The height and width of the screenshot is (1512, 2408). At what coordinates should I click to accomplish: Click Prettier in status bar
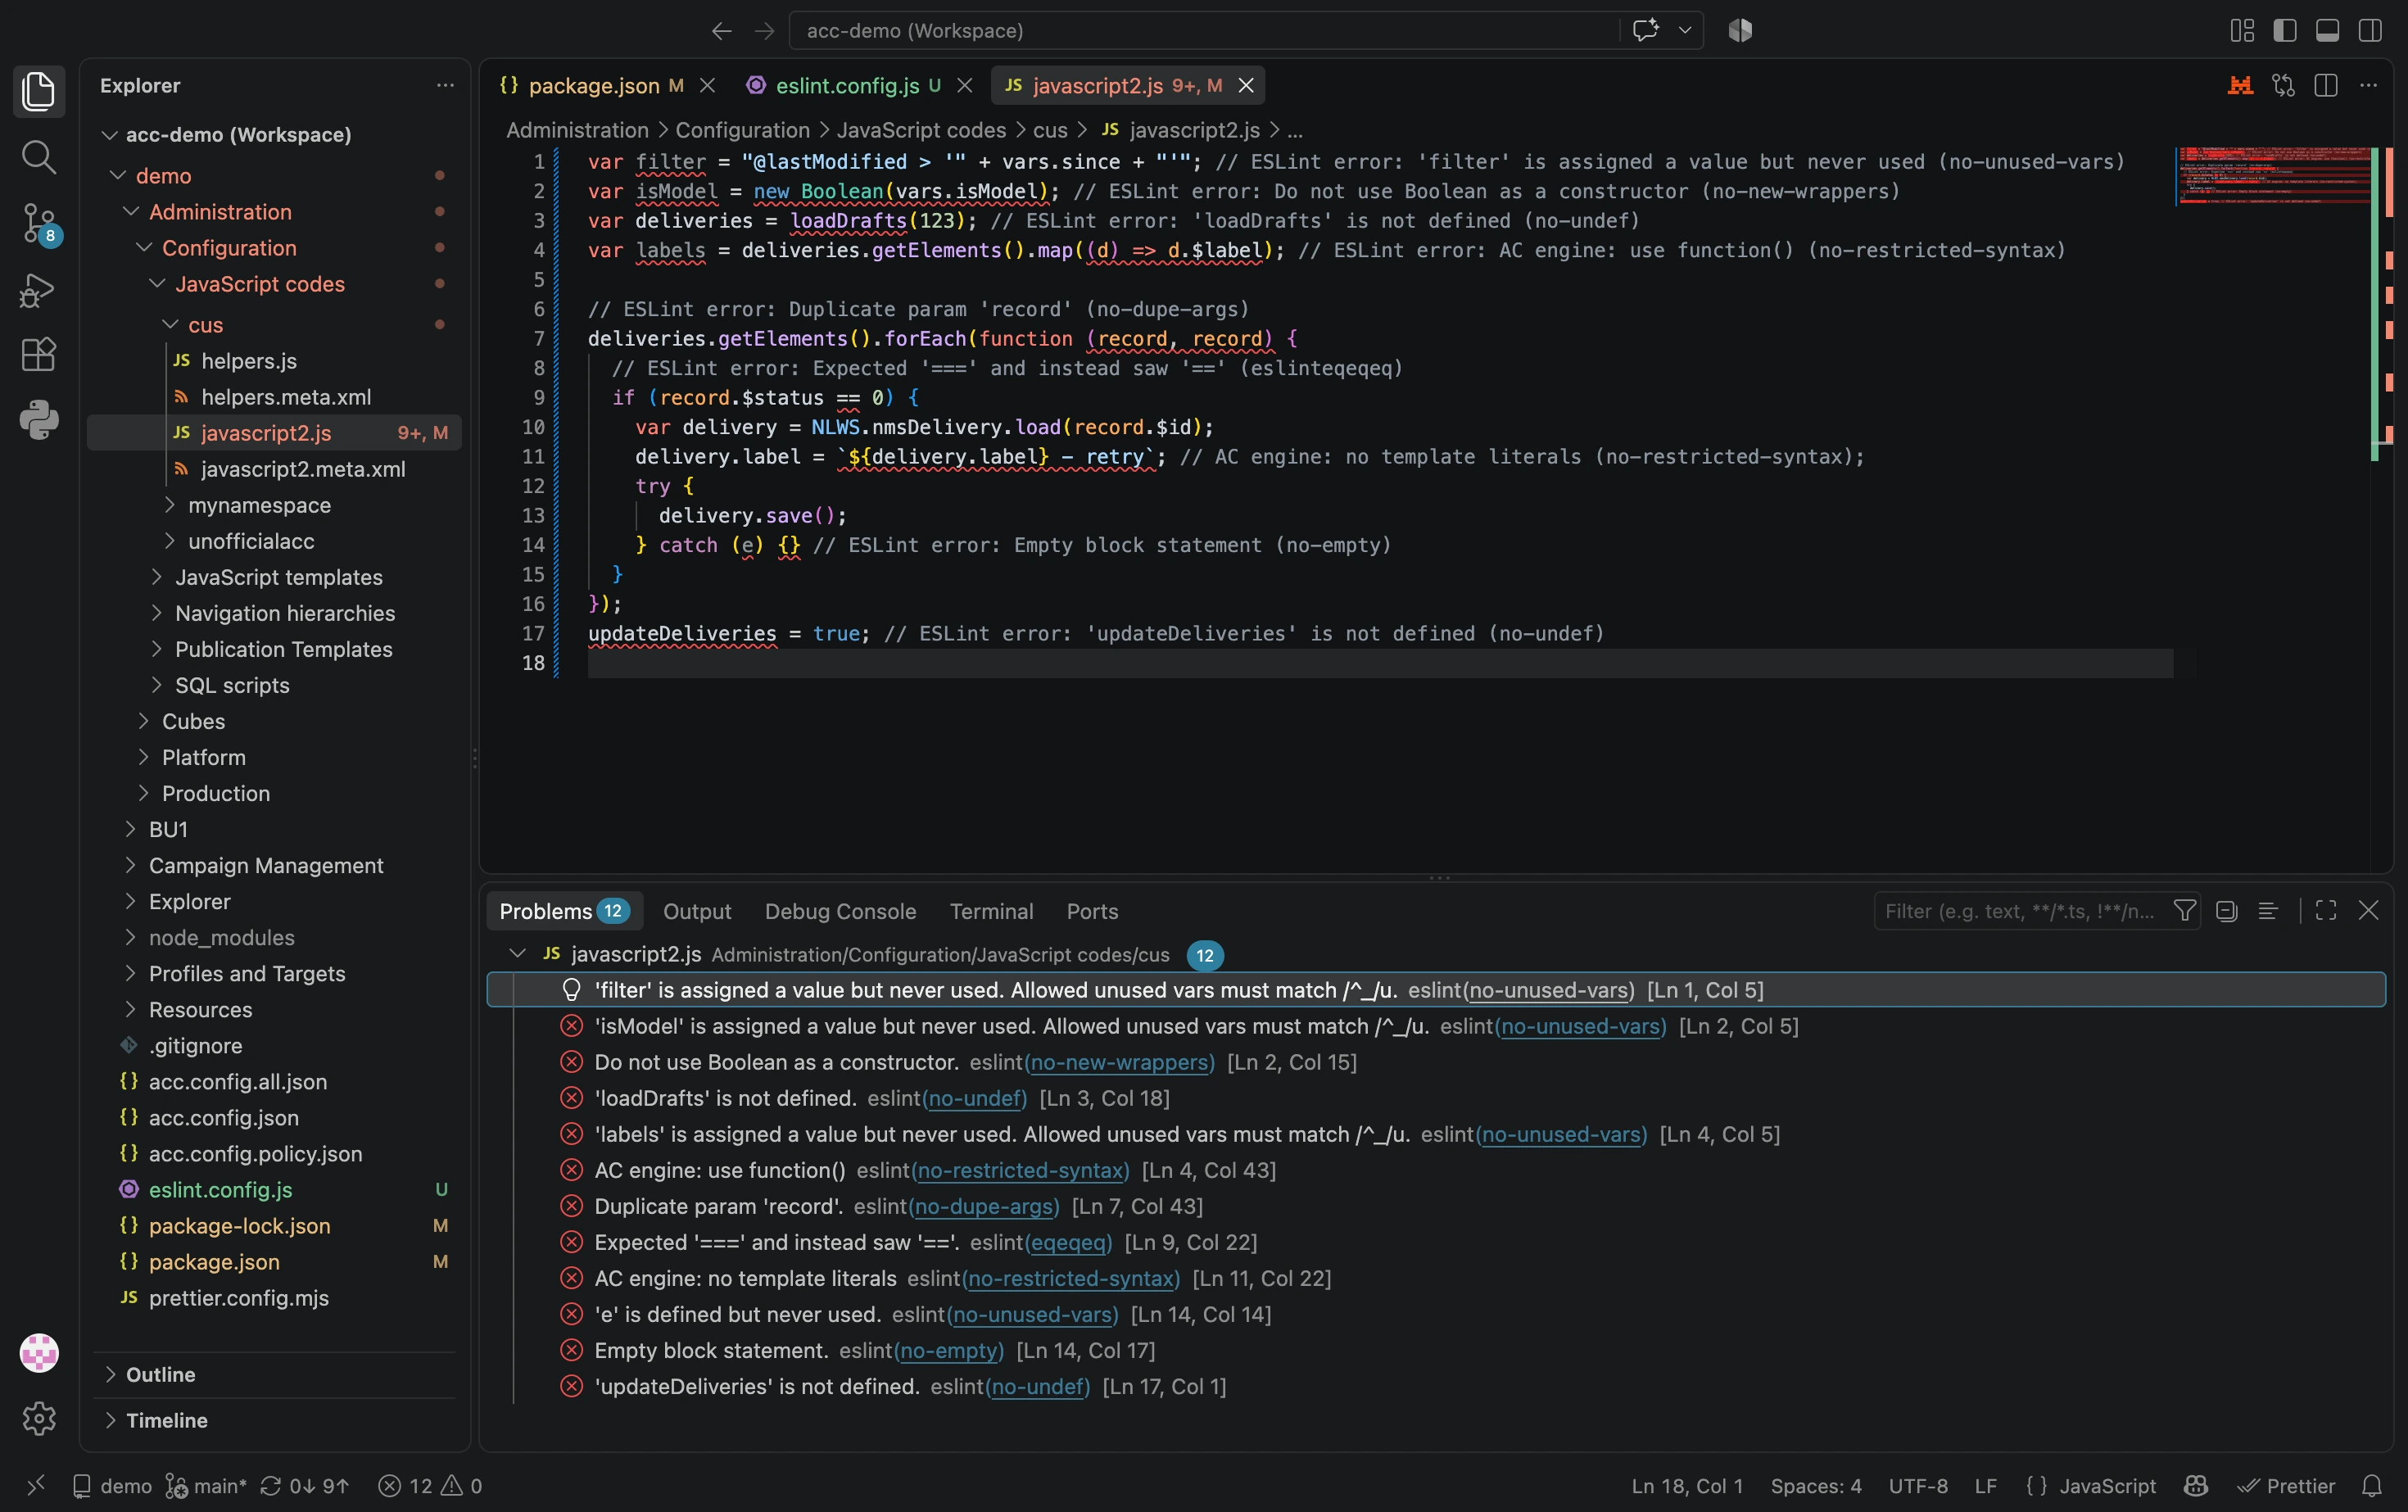2286,1486
